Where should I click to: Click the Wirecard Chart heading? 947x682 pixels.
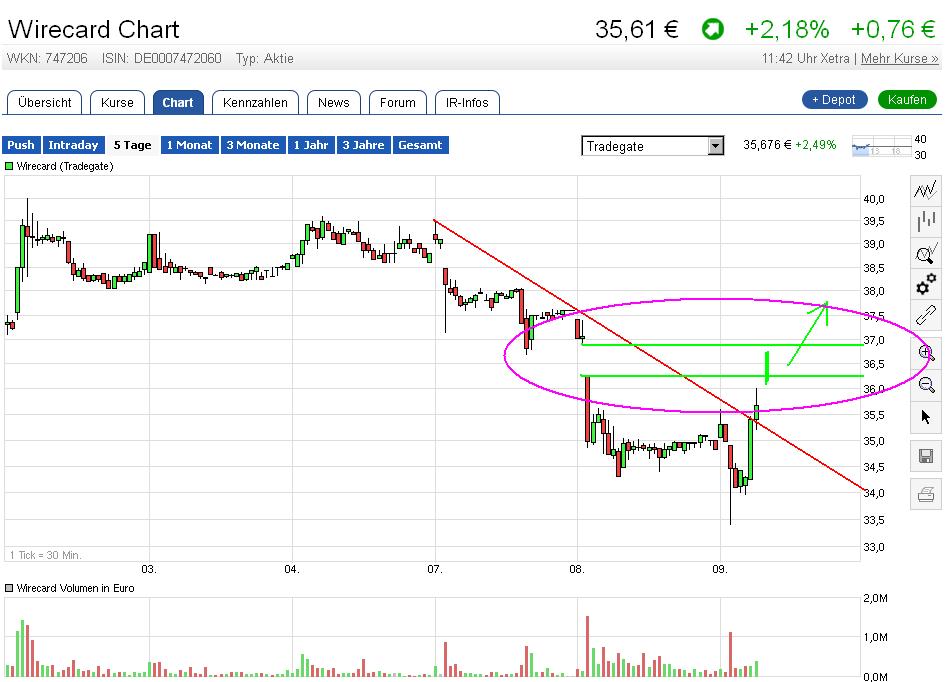[x=94, y=30]
